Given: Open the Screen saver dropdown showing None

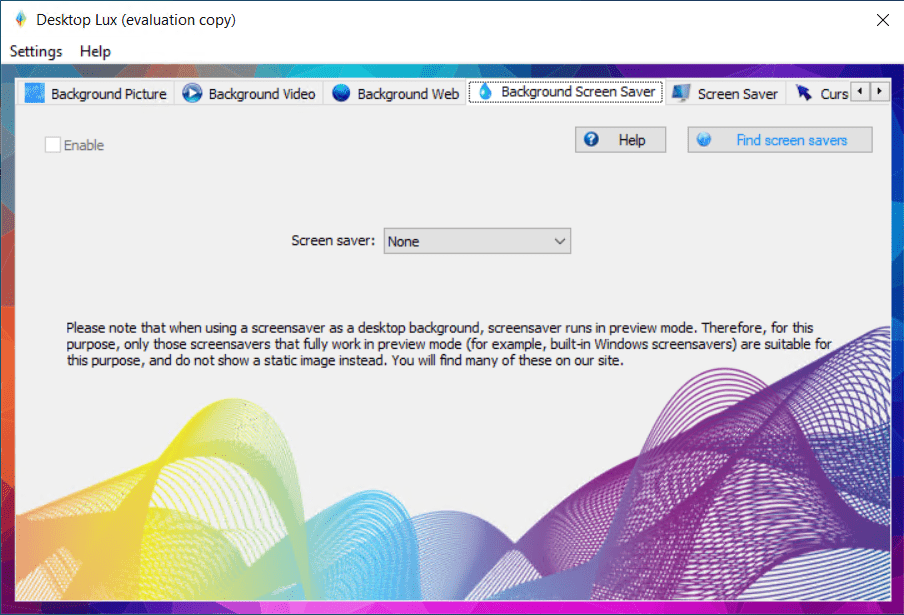Looking at the screenshot, I should [x=477, y=241].
